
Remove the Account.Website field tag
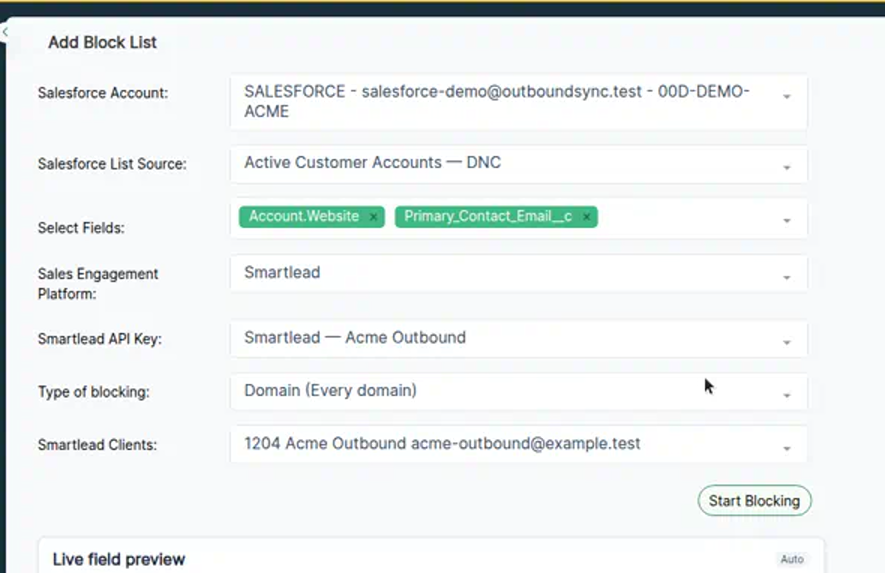[x=373, y=217]
